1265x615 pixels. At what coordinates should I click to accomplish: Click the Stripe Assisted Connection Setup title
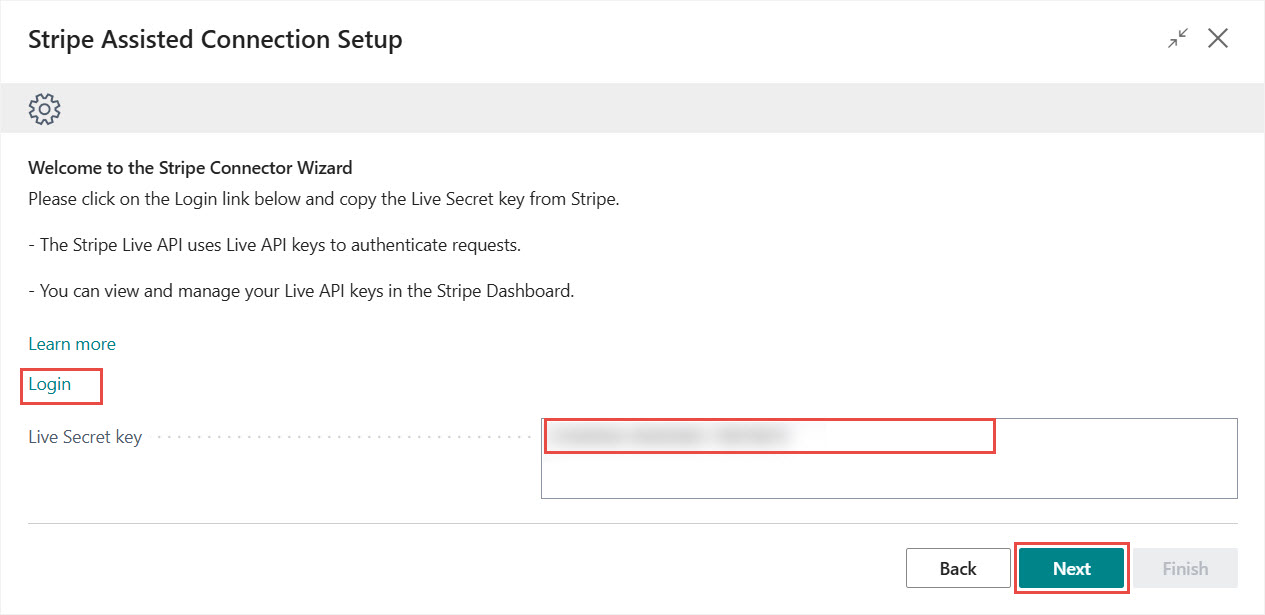click(215, 40)
